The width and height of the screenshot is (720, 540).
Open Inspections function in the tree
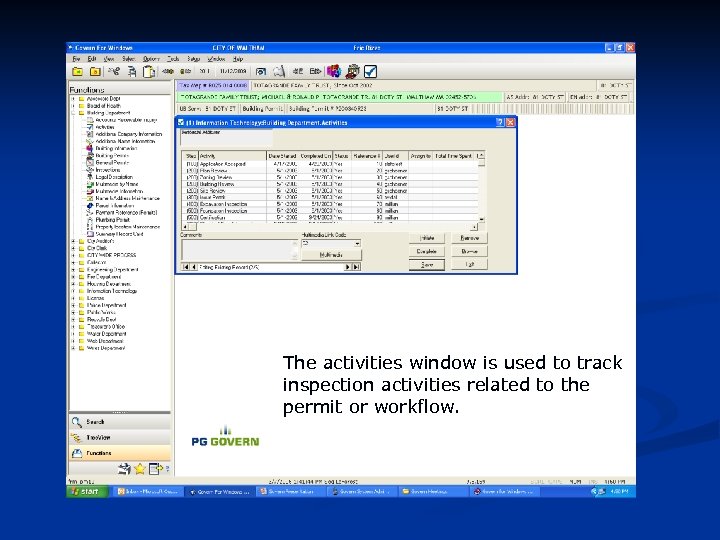point(108,170)
